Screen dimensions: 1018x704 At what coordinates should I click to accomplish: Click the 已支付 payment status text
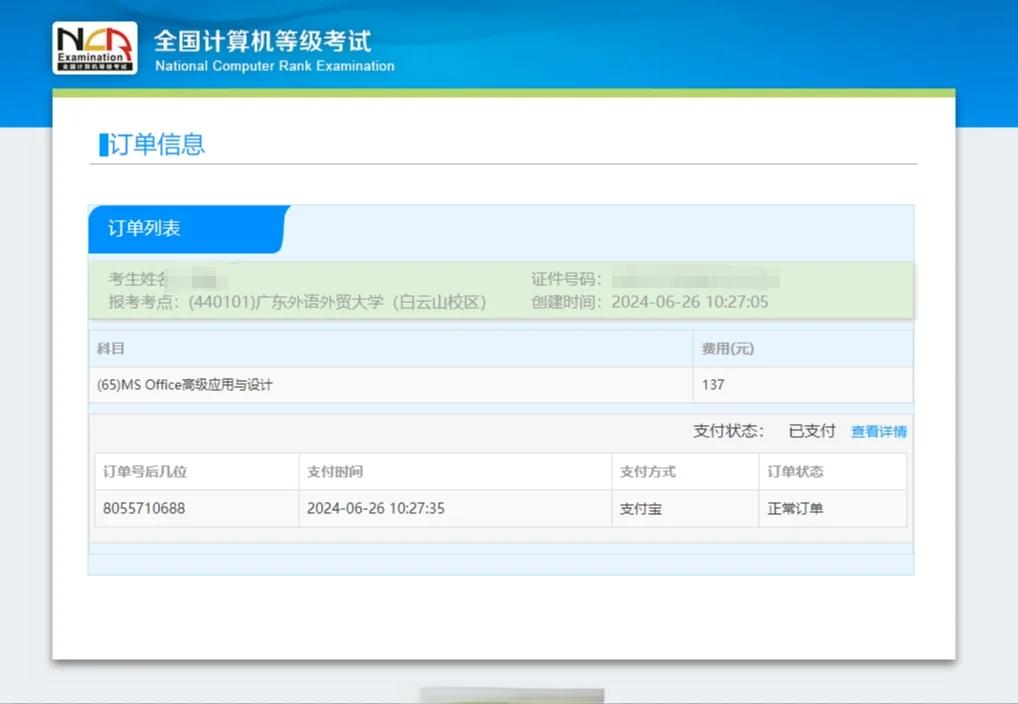(x=811, y=431)
